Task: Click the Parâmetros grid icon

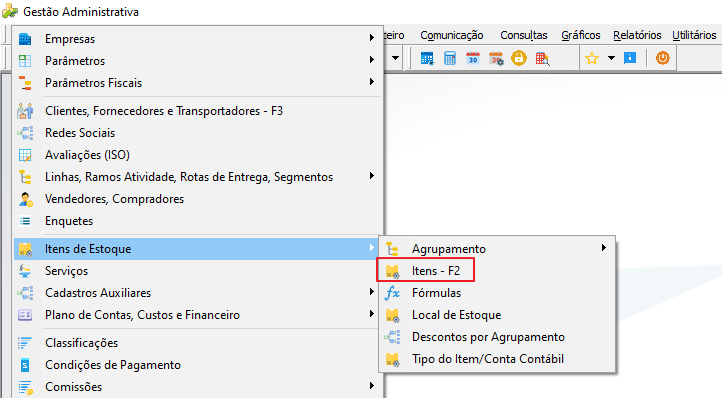Action: click(x=25, y=61)
